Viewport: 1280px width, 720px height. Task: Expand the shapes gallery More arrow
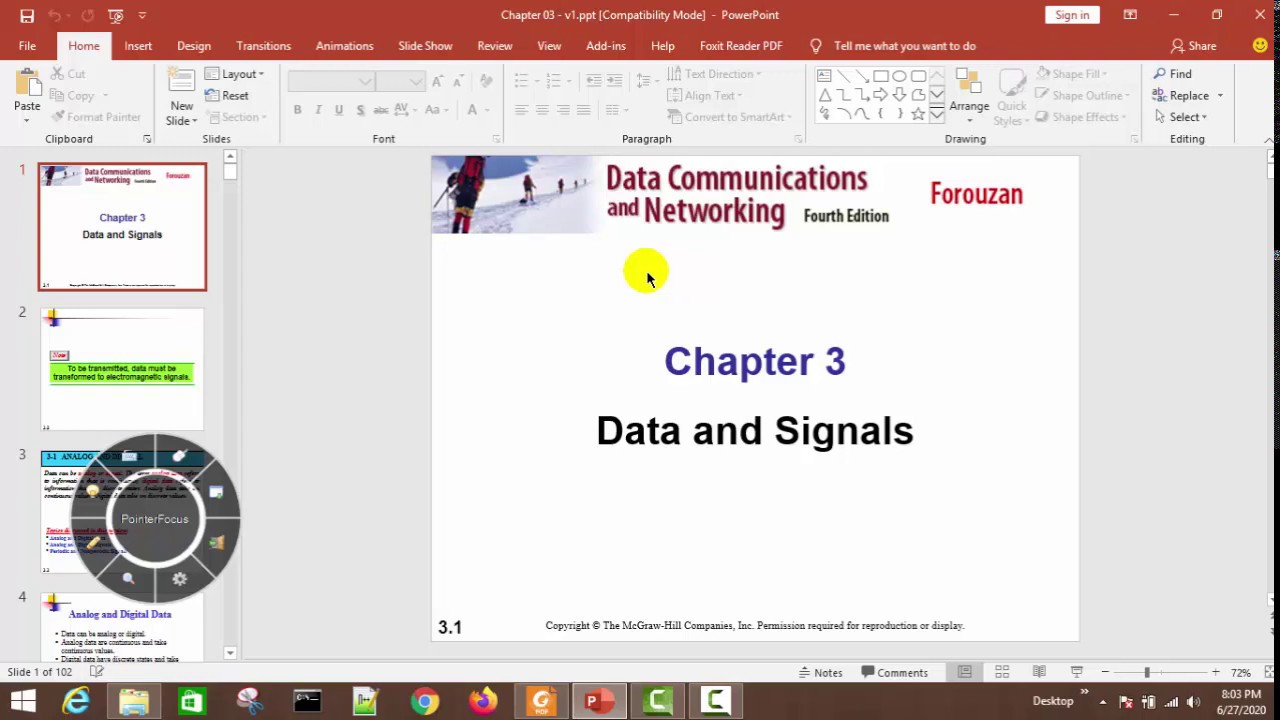pos(937,114)
